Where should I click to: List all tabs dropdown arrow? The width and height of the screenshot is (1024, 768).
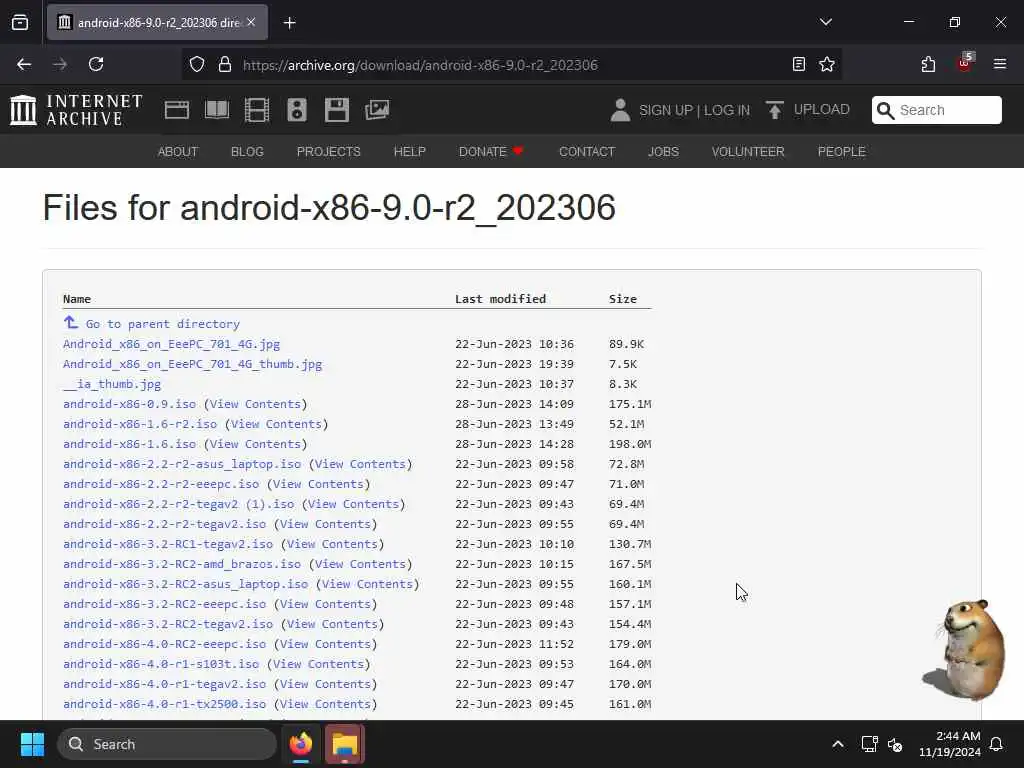825,22
